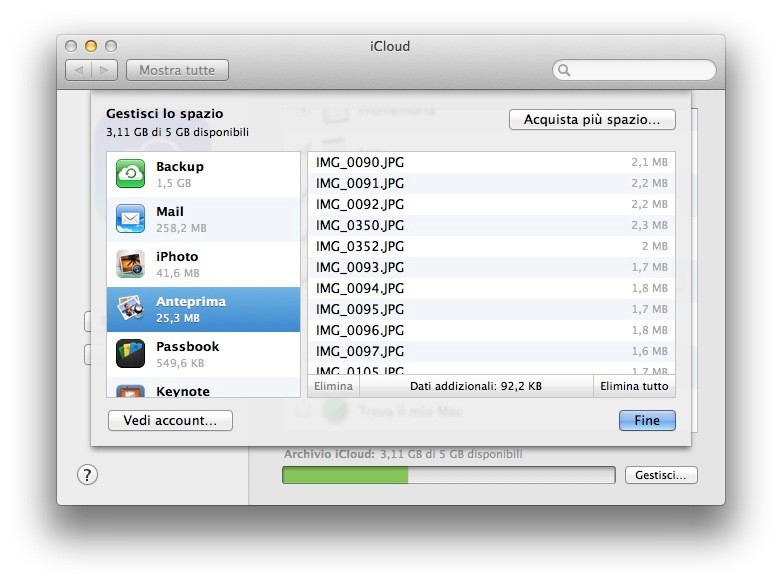Click the iPhoto app icon
Viewport: 782px width, 584px height.
[x=131, y=264]
